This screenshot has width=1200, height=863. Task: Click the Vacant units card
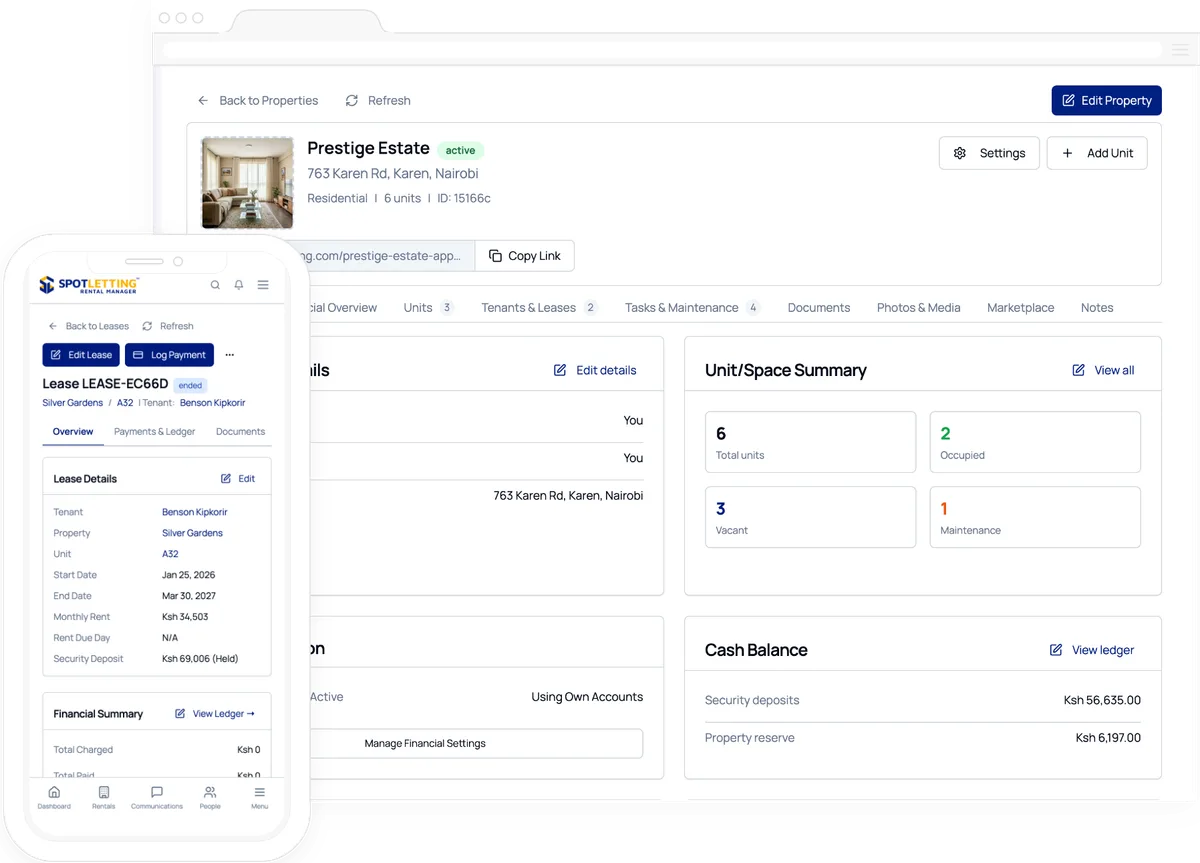pyautogui.click(x=810, y=517)
